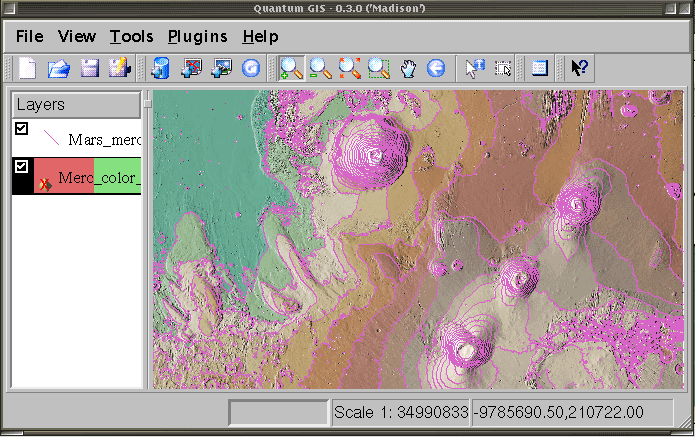The width and height of the screenshot is (695, 437).
Task: Toggle visibility of Merc_color raster layer
Action: click(21, 166)
